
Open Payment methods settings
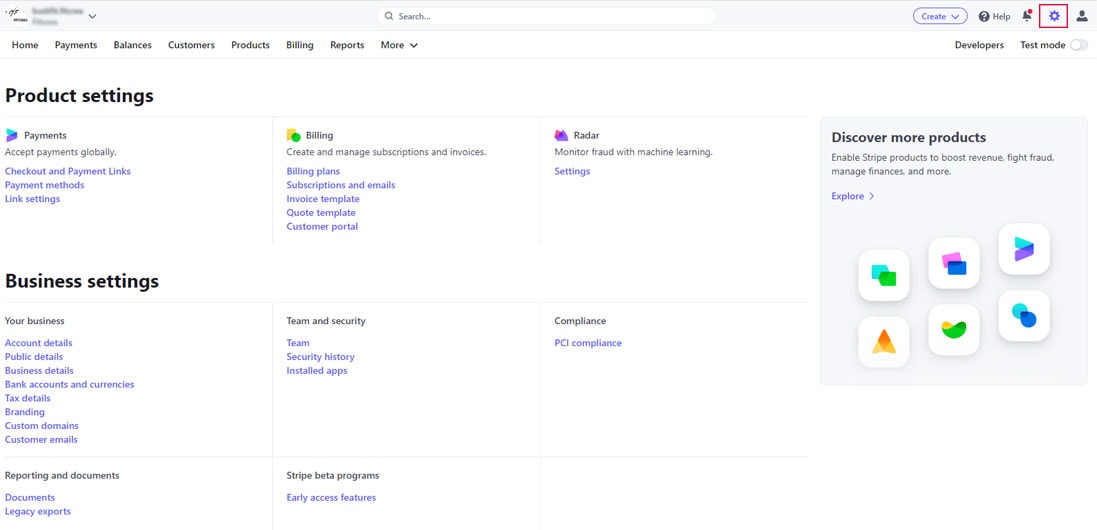(x=44, y=185)
